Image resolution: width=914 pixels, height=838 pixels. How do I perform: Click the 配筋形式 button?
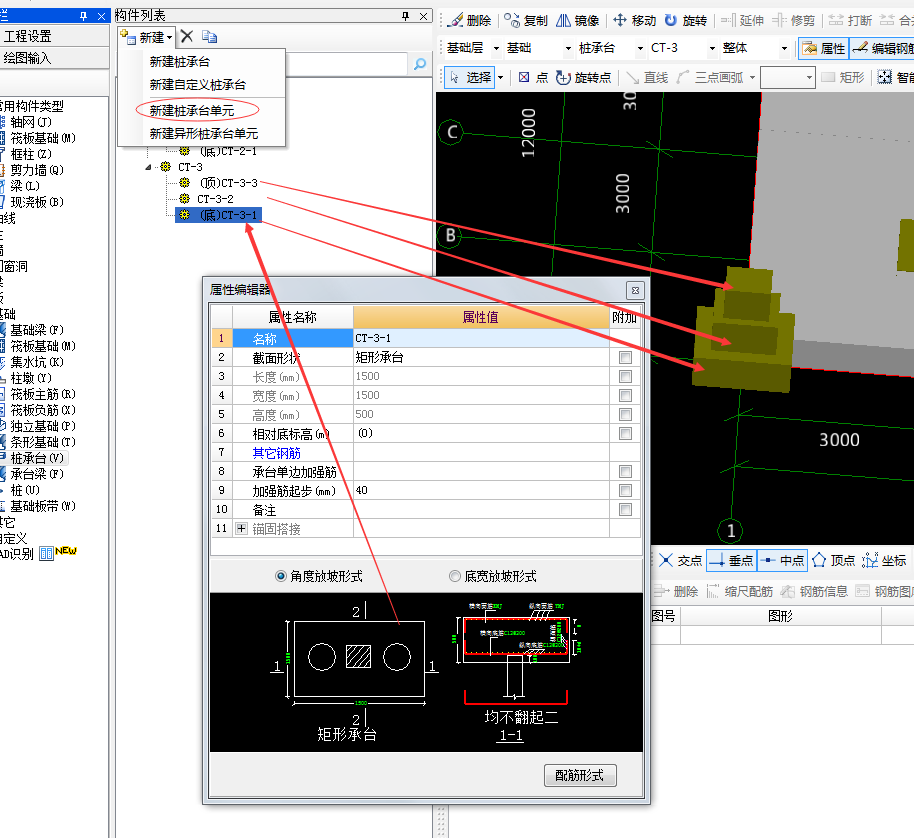(x=580, y=776)
